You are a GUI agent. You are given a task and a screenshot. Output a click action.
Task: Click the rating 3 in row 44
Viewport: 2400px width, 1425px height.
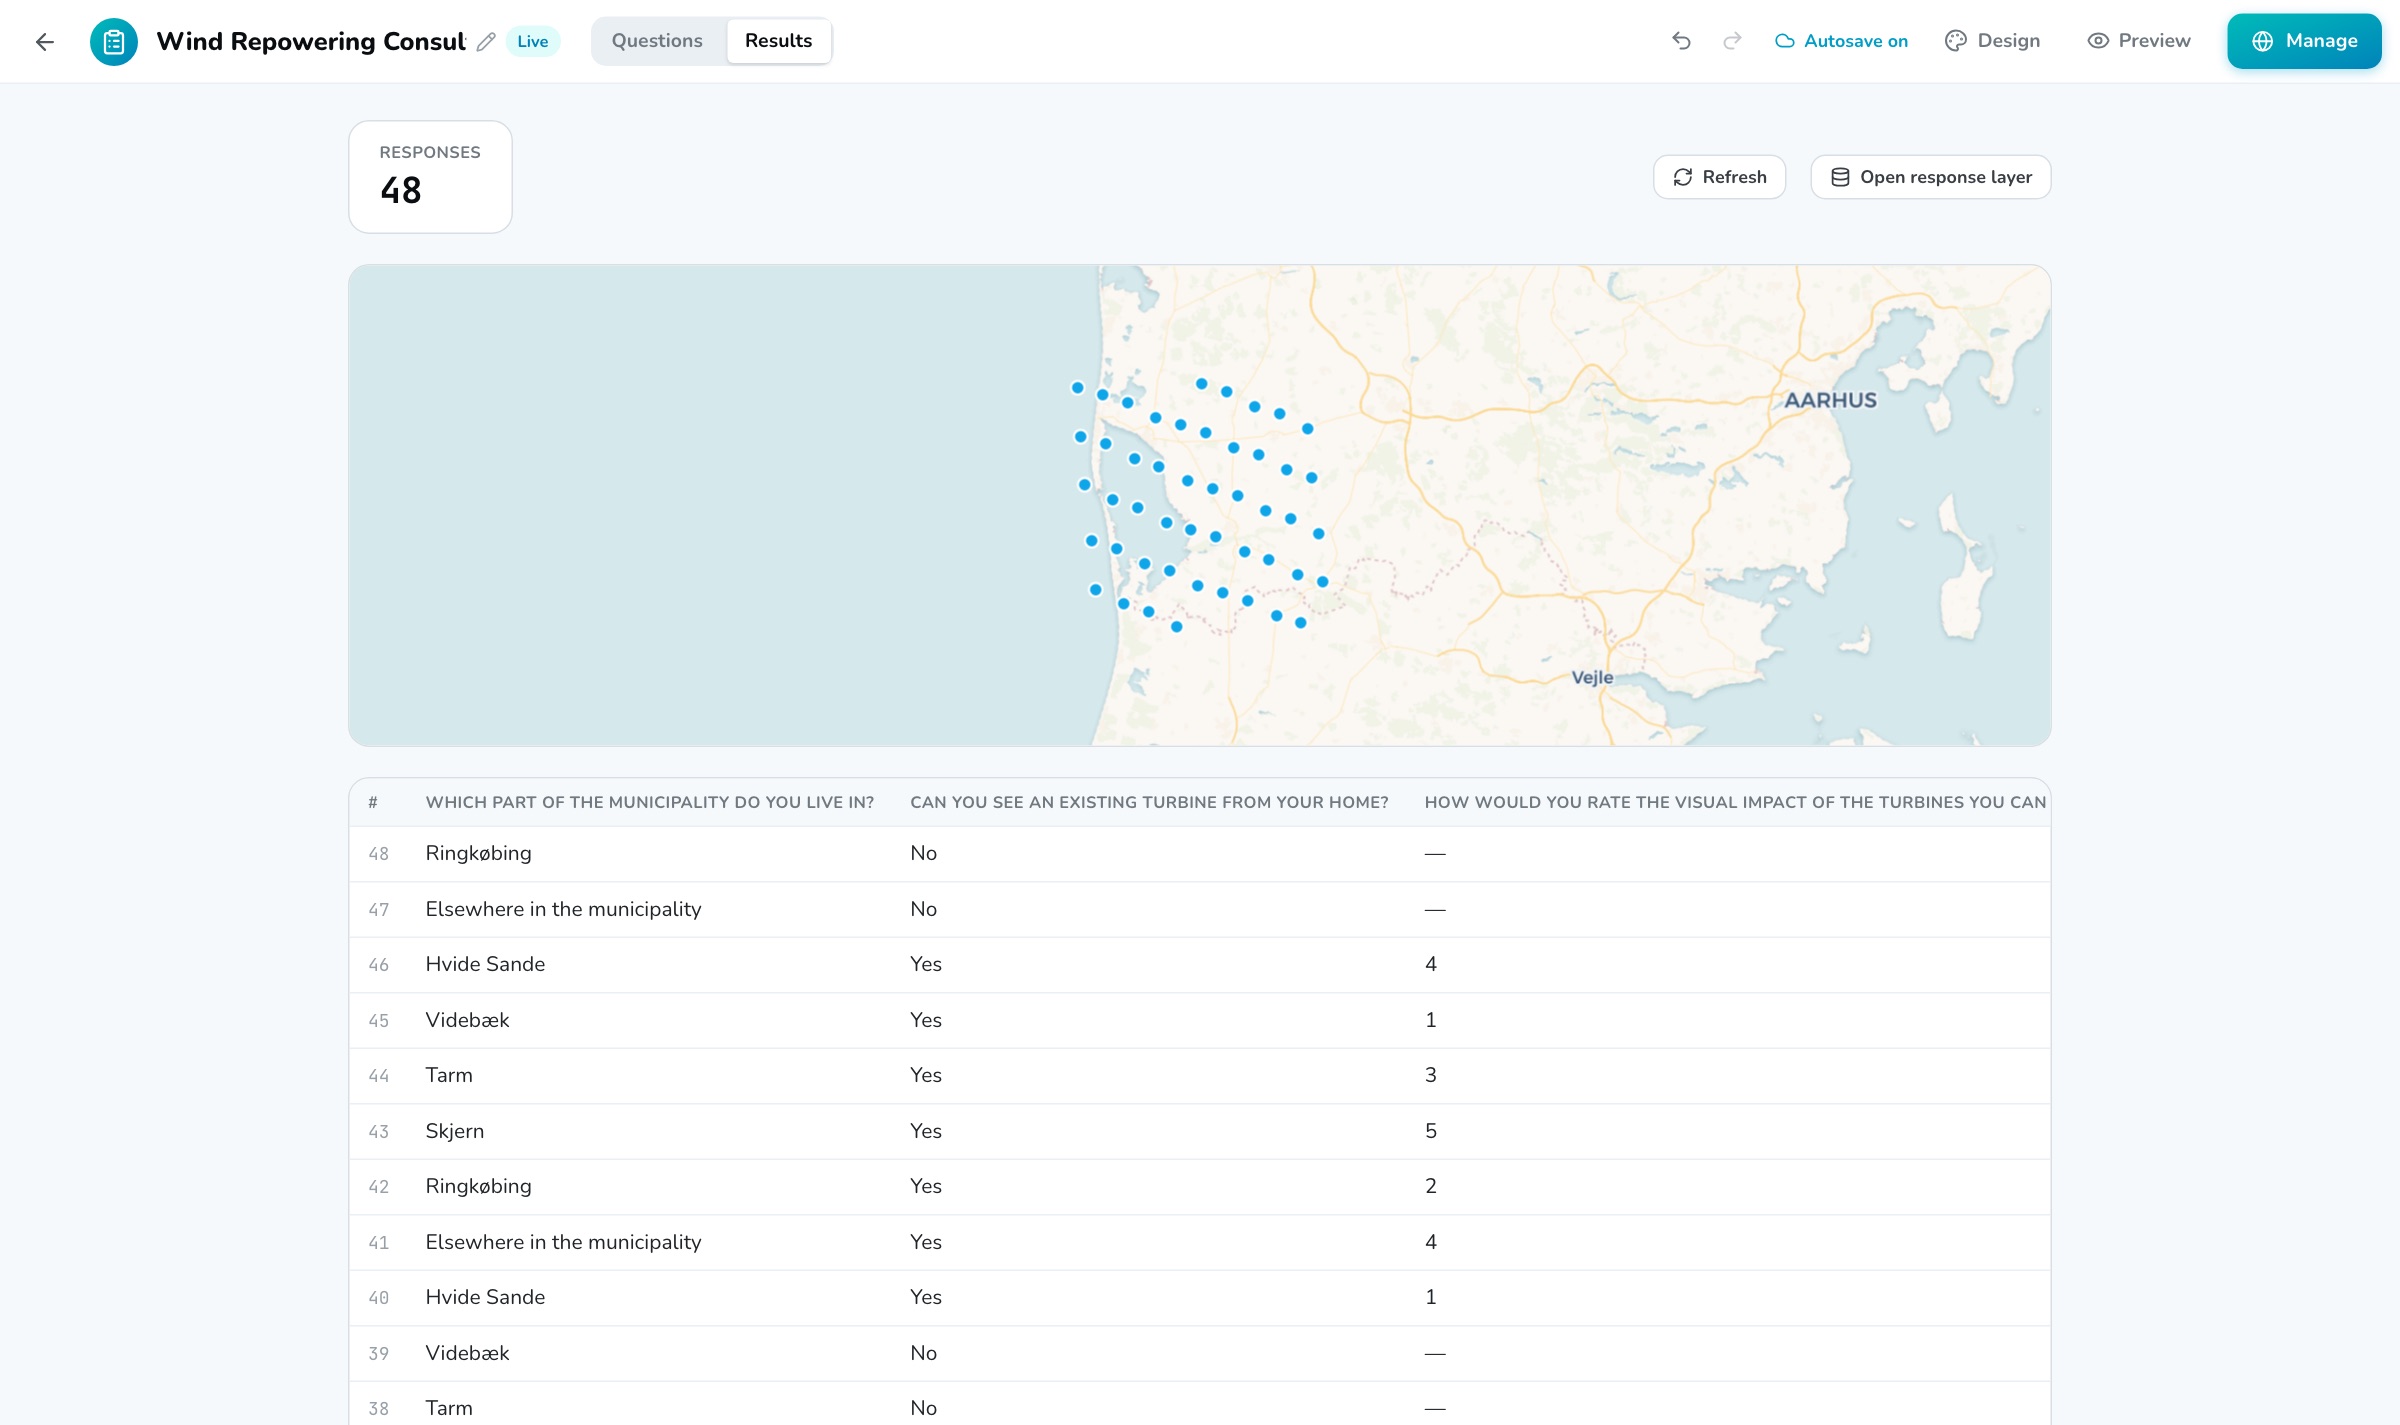(x=1431, y=1075)
